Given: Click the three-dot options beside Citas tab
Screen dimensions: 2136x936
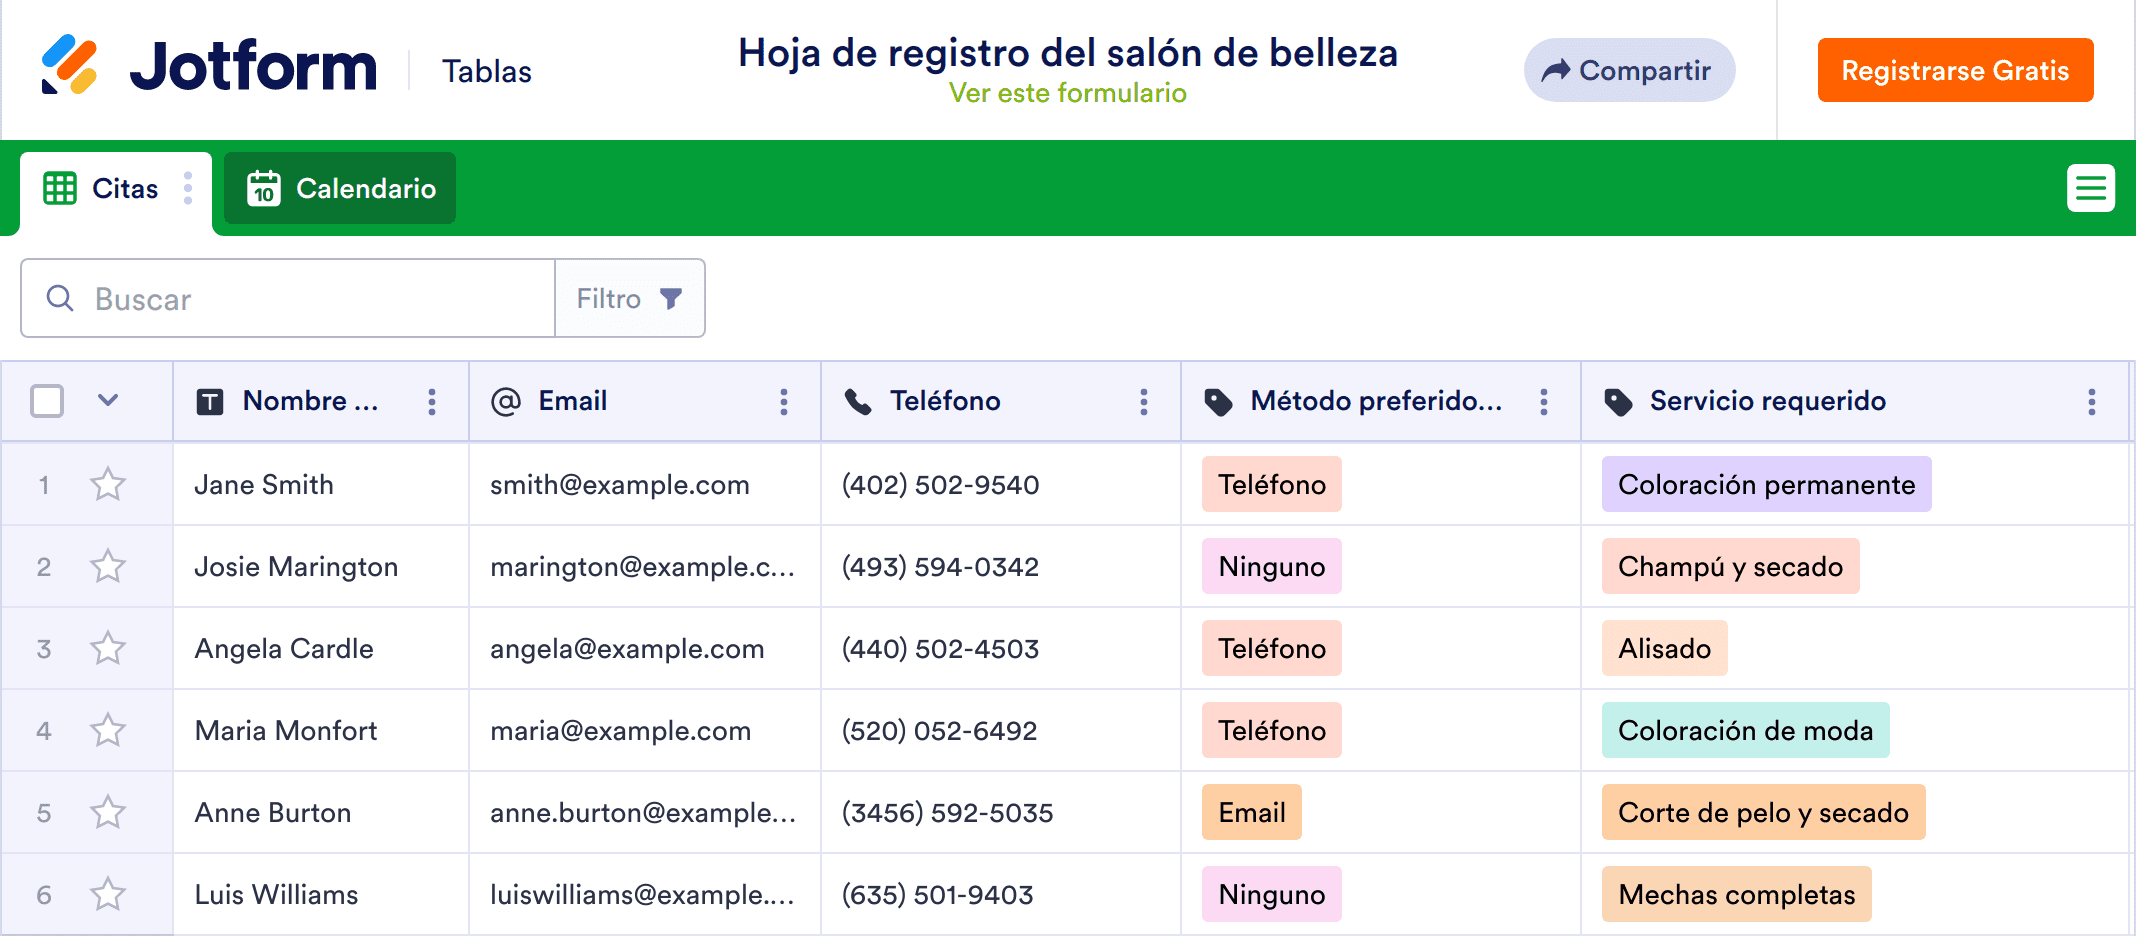Looking at the screenshot, I should [188, 188].
